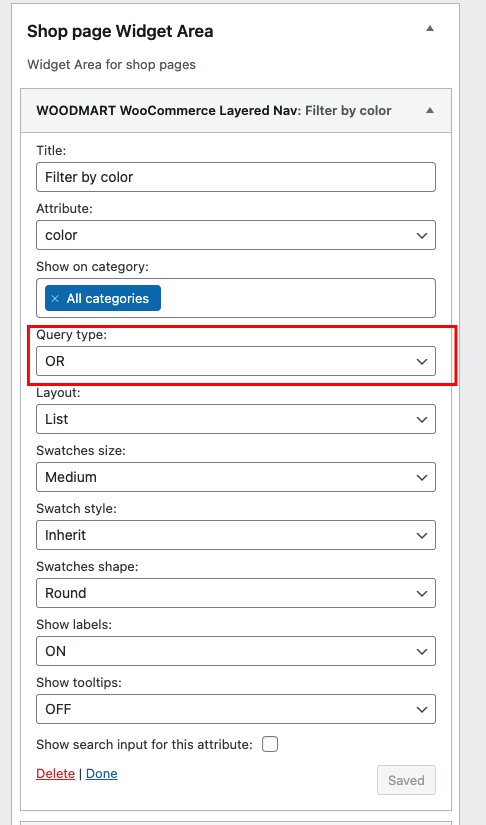The width and height of the screenshot is (486, 825).
Task: Open the Swatches size Medium dropdown
Action: tap(236, 477)
